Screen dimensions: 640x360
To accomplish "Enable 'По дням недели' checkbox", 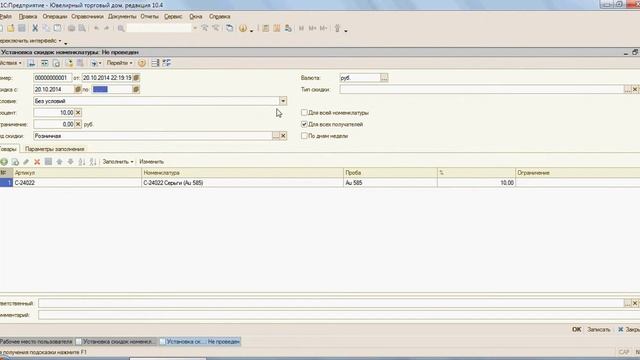I will (304, 136).
